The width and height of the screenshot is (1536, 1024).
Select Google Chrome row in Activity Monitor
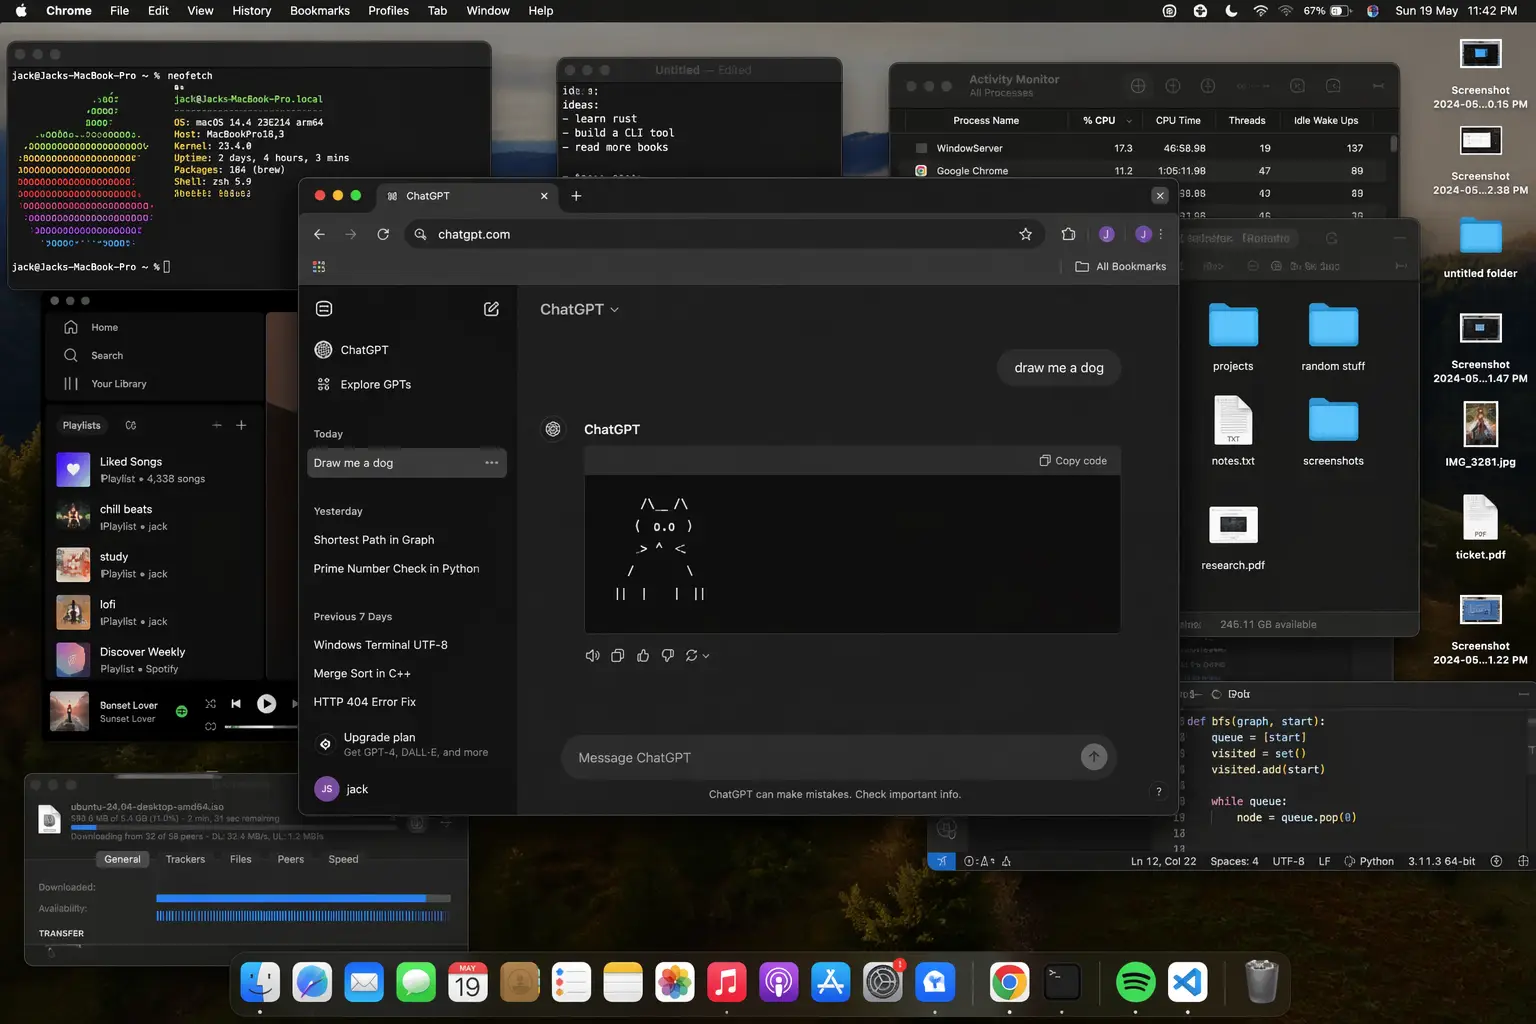(x=1146, y=171)
